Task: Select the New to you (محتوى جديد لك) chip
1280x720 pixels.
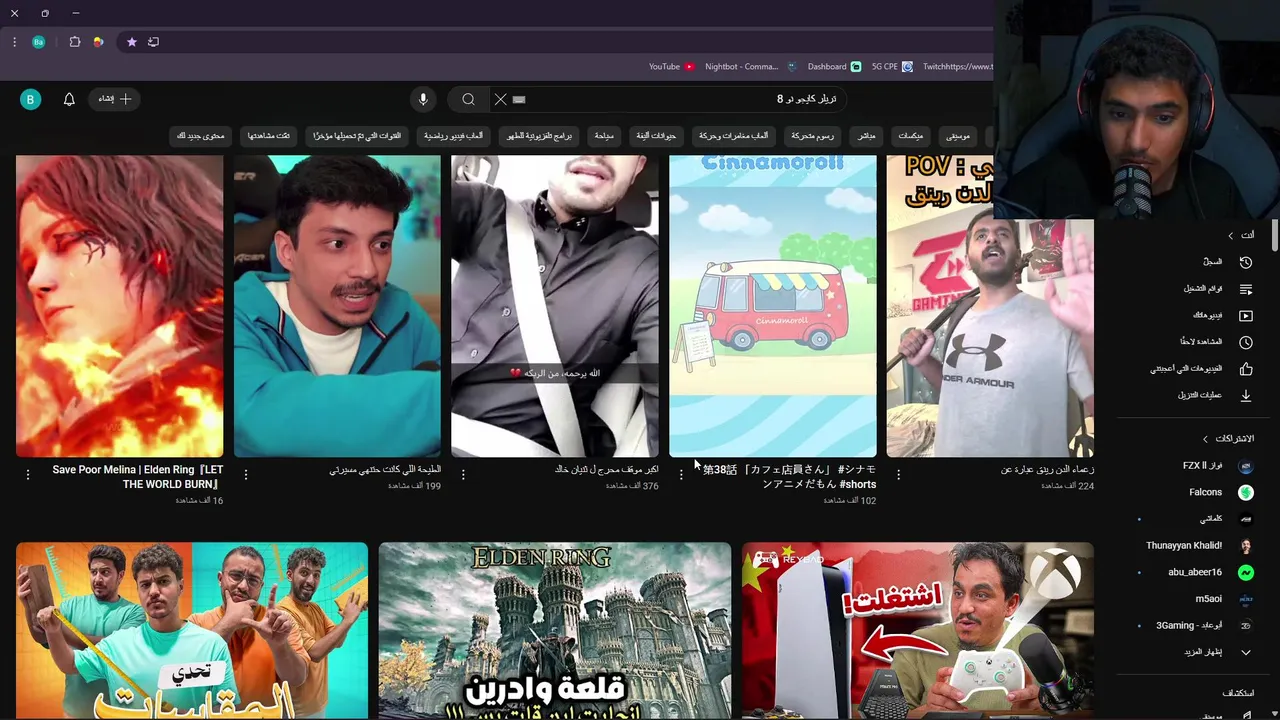Action: [201, 135]
